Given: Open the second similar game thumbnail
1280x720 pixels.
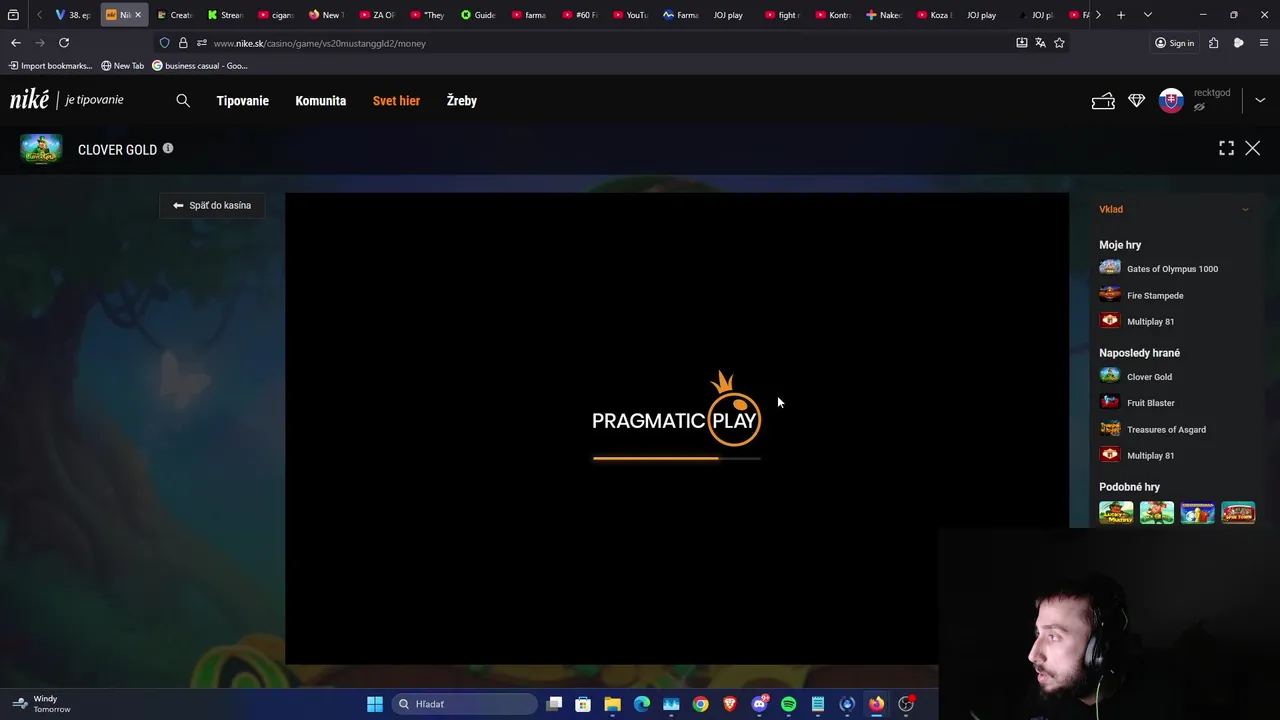Looking at the screenshot, I should point(1157,513).
